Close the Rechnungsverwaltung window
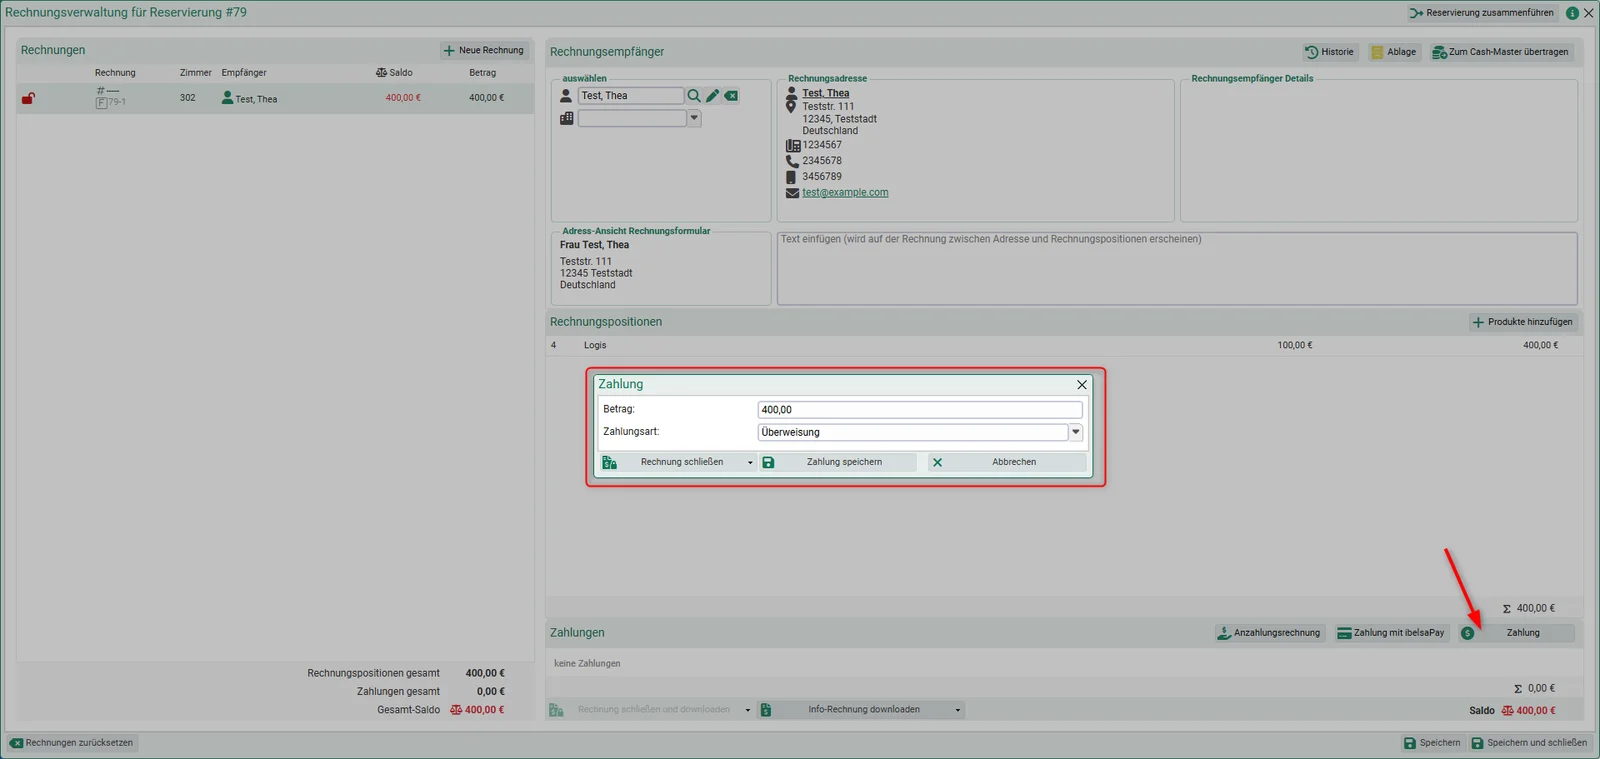 click(x=1589, y=13)
